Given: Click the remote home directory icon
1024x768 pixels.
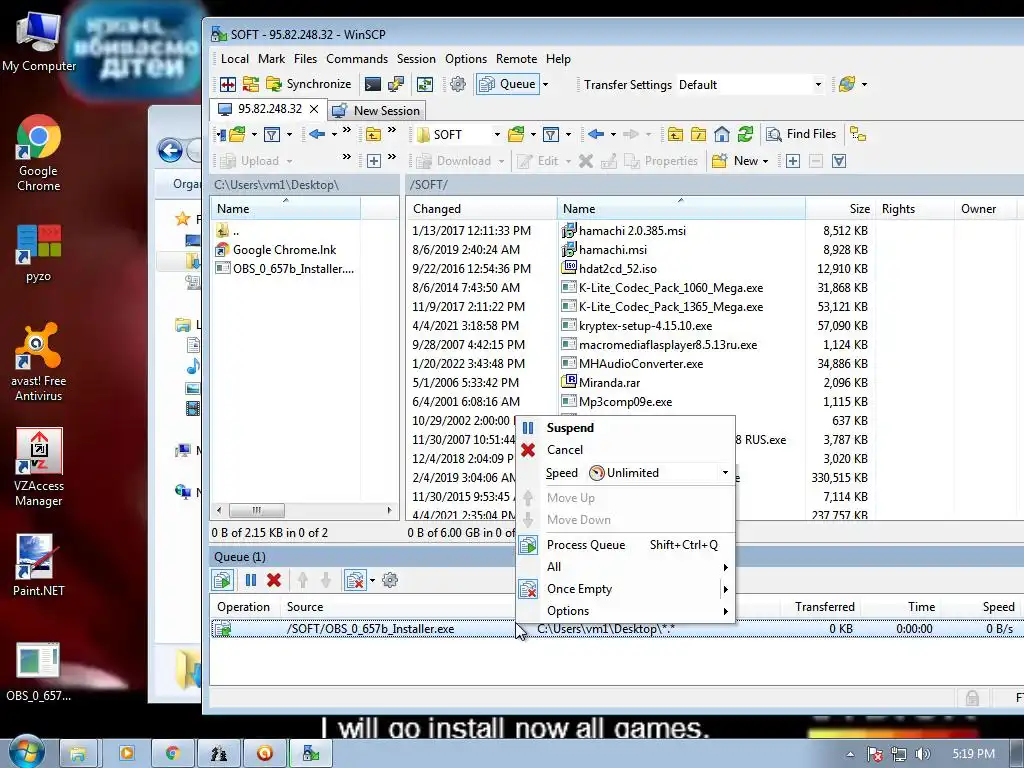Looking at the screenshot, I should click(722, 135).
